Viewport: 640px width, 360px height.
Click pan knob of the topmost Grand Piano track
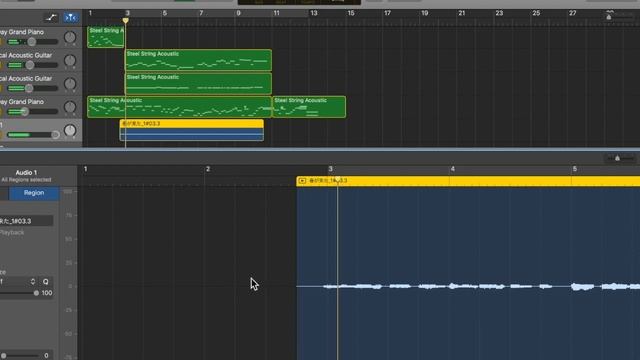coord(70,38)
